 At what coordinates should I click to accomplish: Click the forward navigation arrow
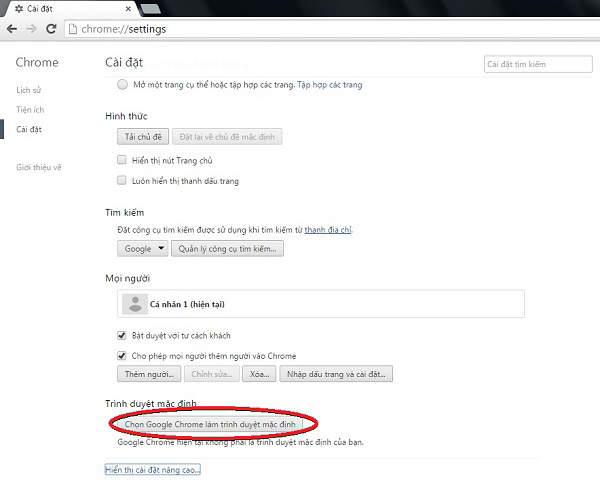point(33,30)
